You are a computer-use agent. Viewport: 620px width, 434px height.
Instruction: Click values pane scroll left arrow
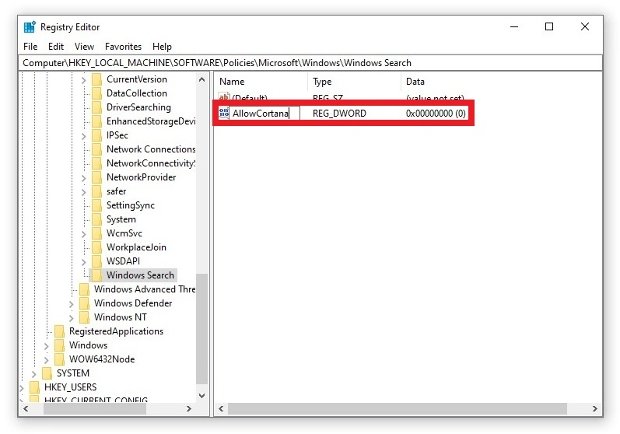(221, 409)
